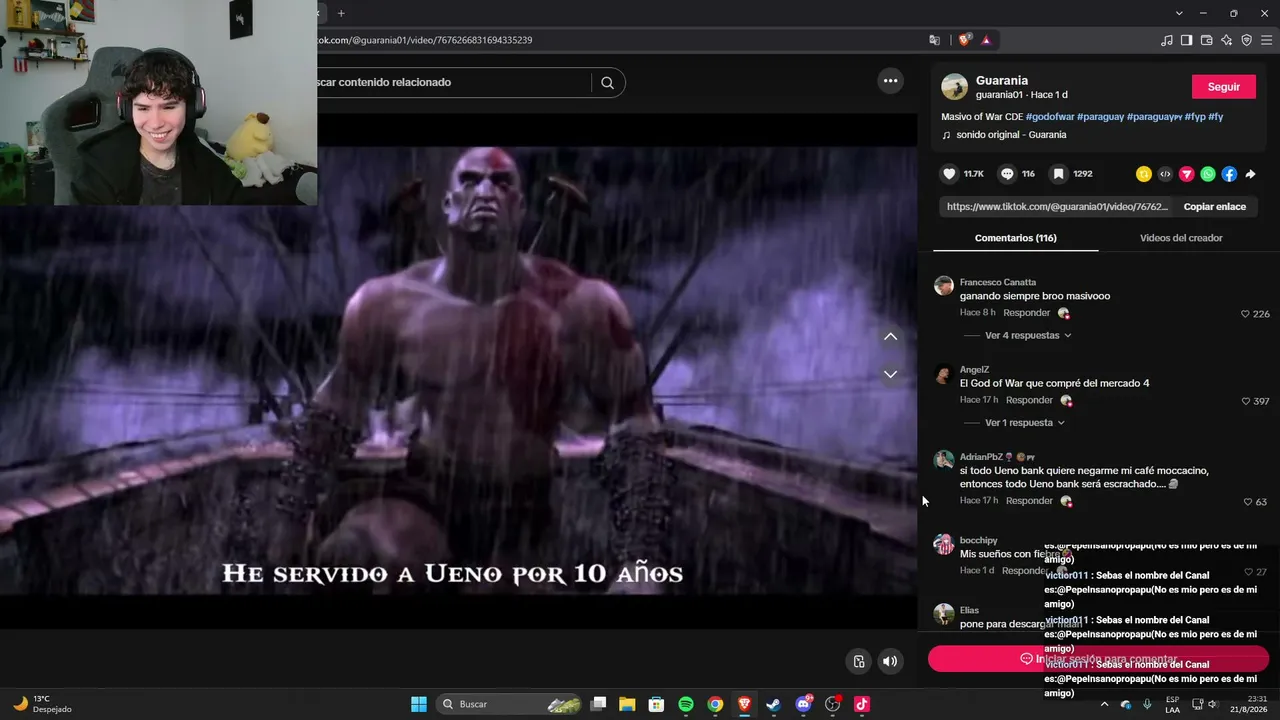Open Brave Rewards triangle icon
The image size is (1280, 720).
click(x=986, y=40)
